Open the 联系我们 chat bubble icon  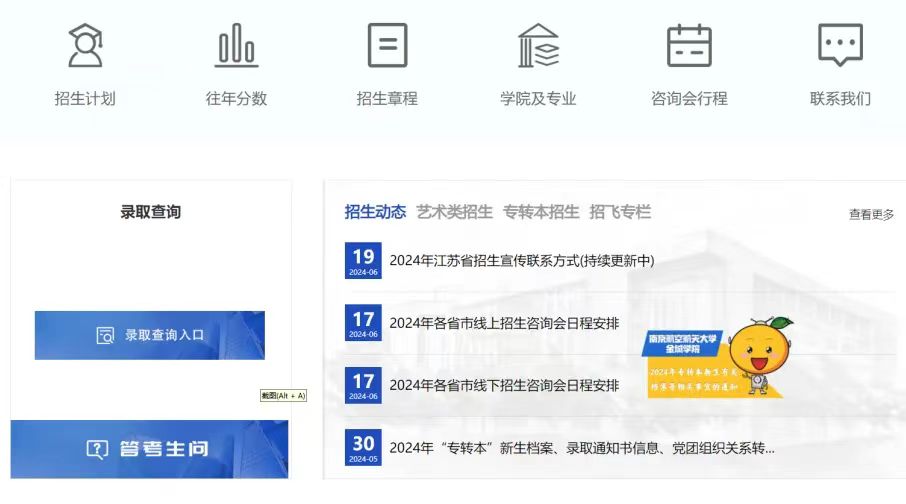(840, 45)
